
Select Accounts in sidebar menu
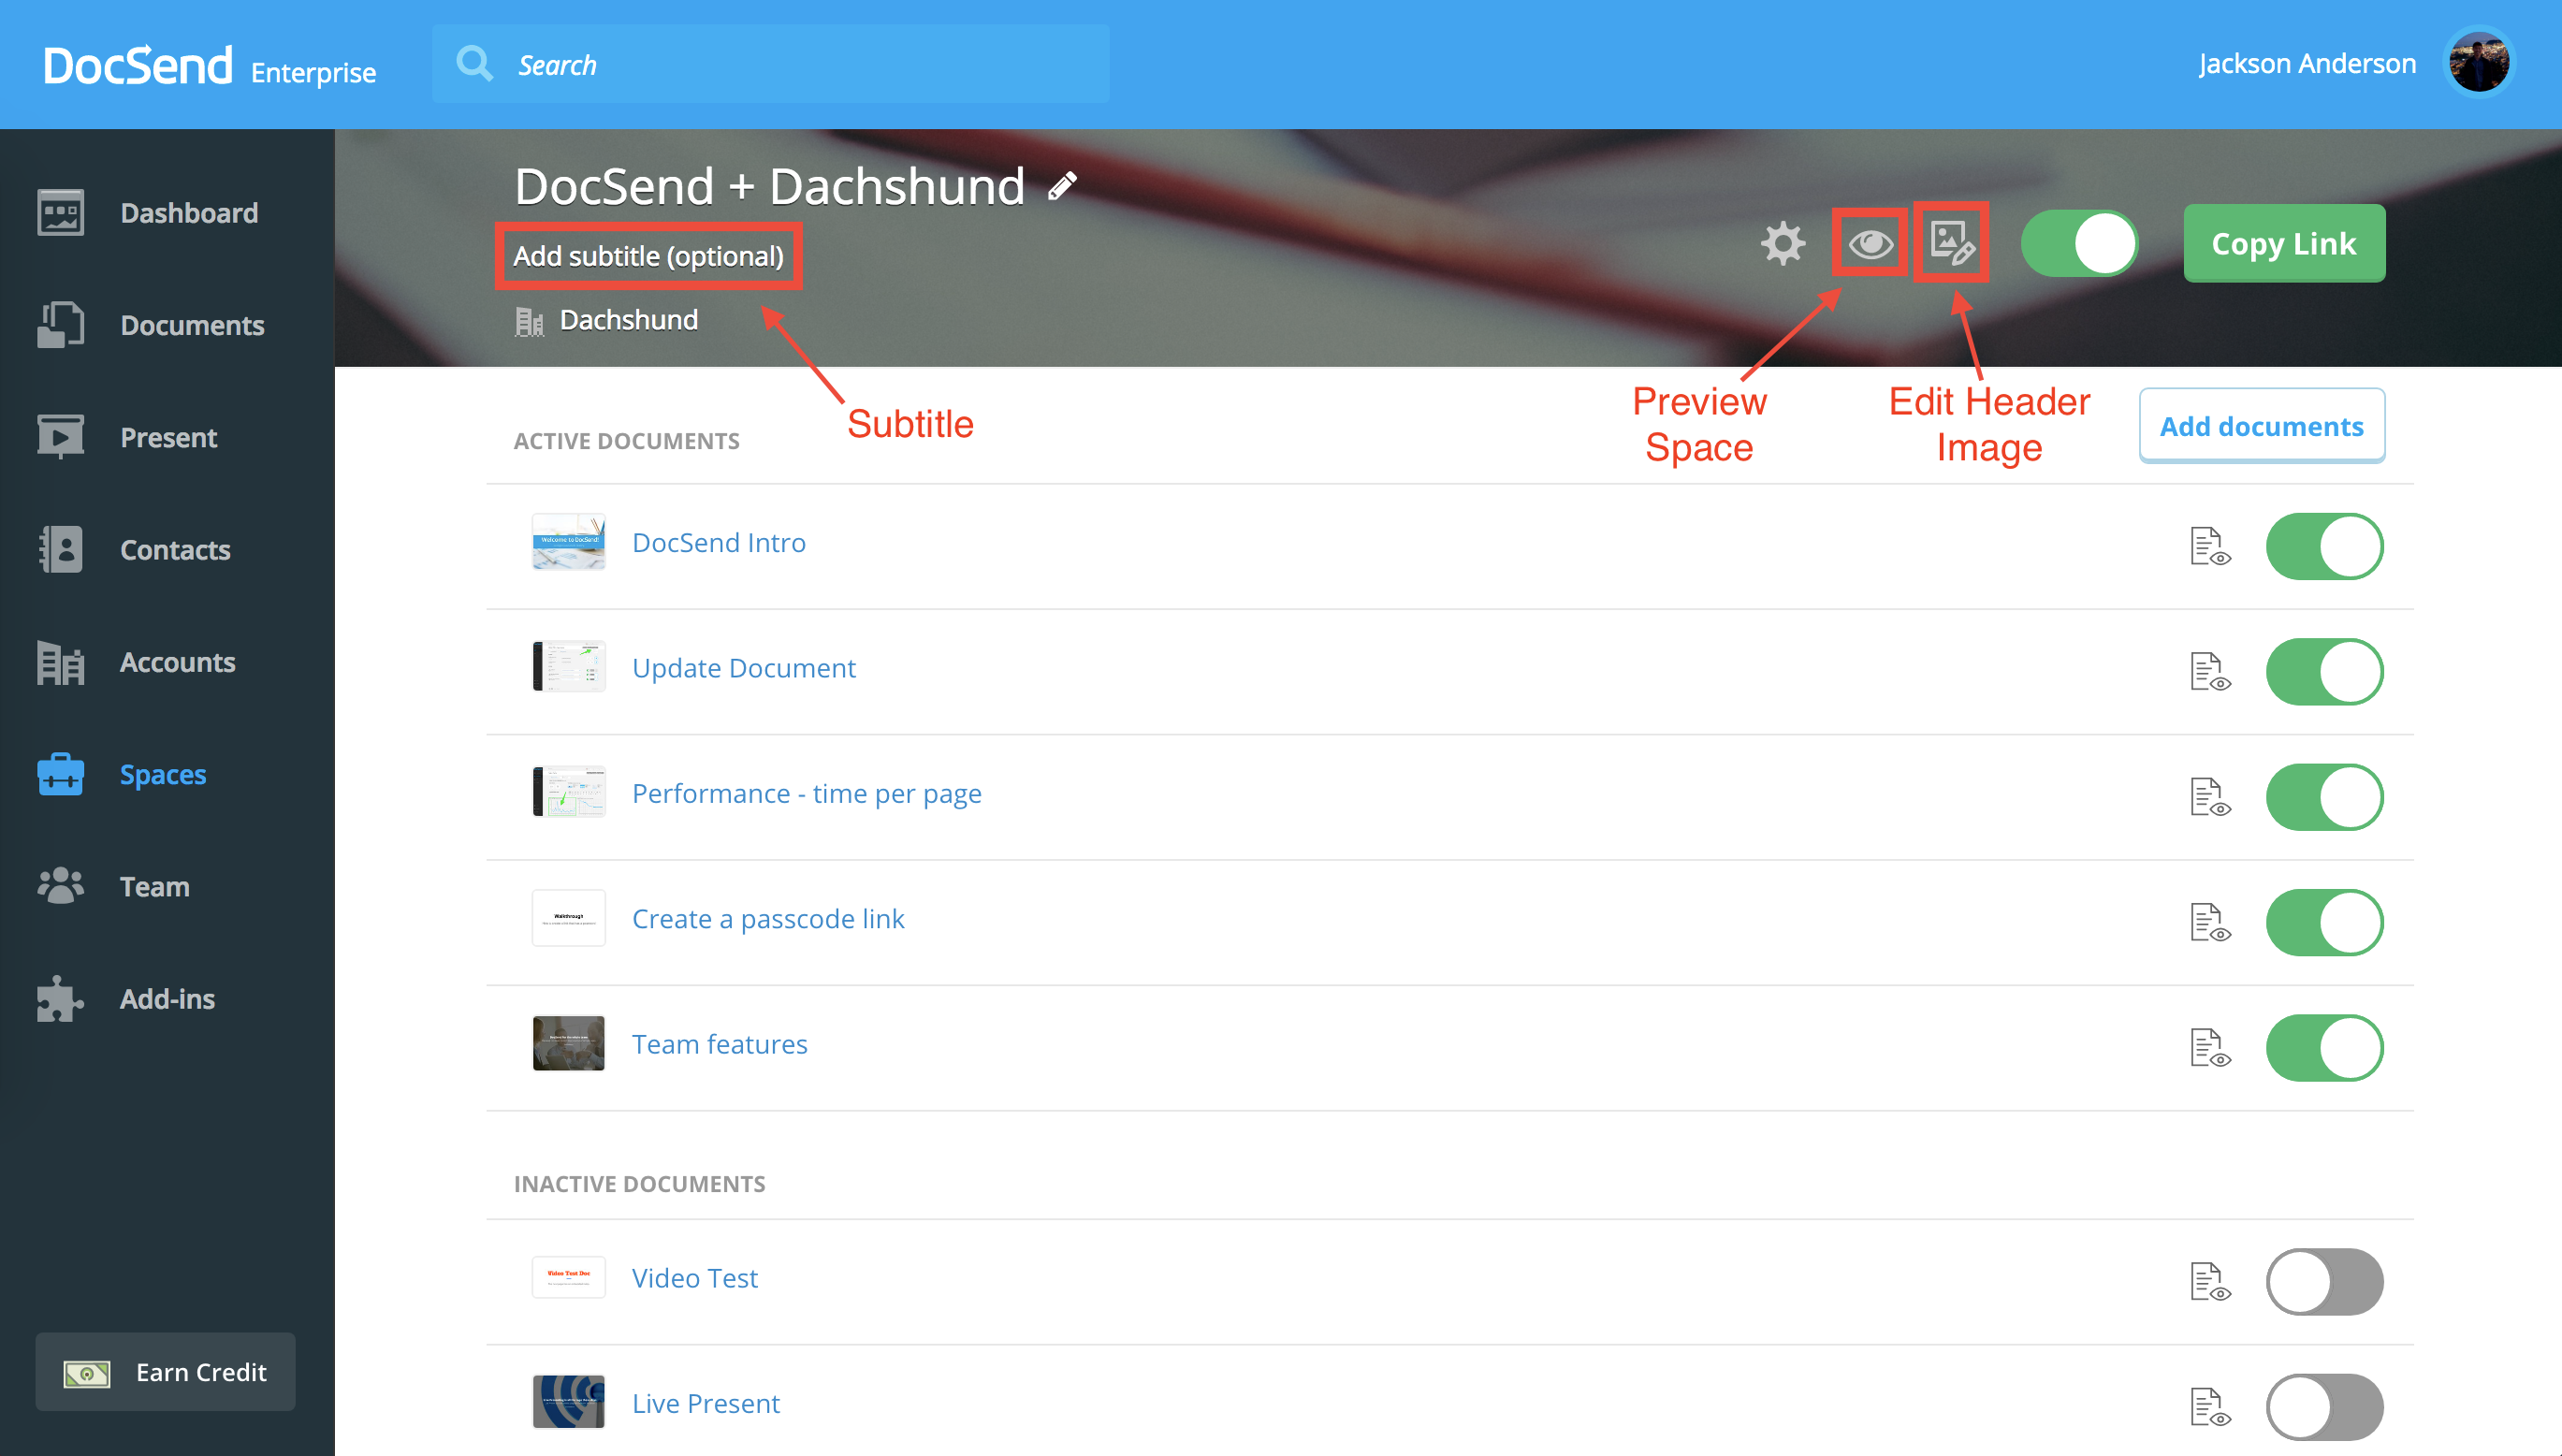point(177,662)
